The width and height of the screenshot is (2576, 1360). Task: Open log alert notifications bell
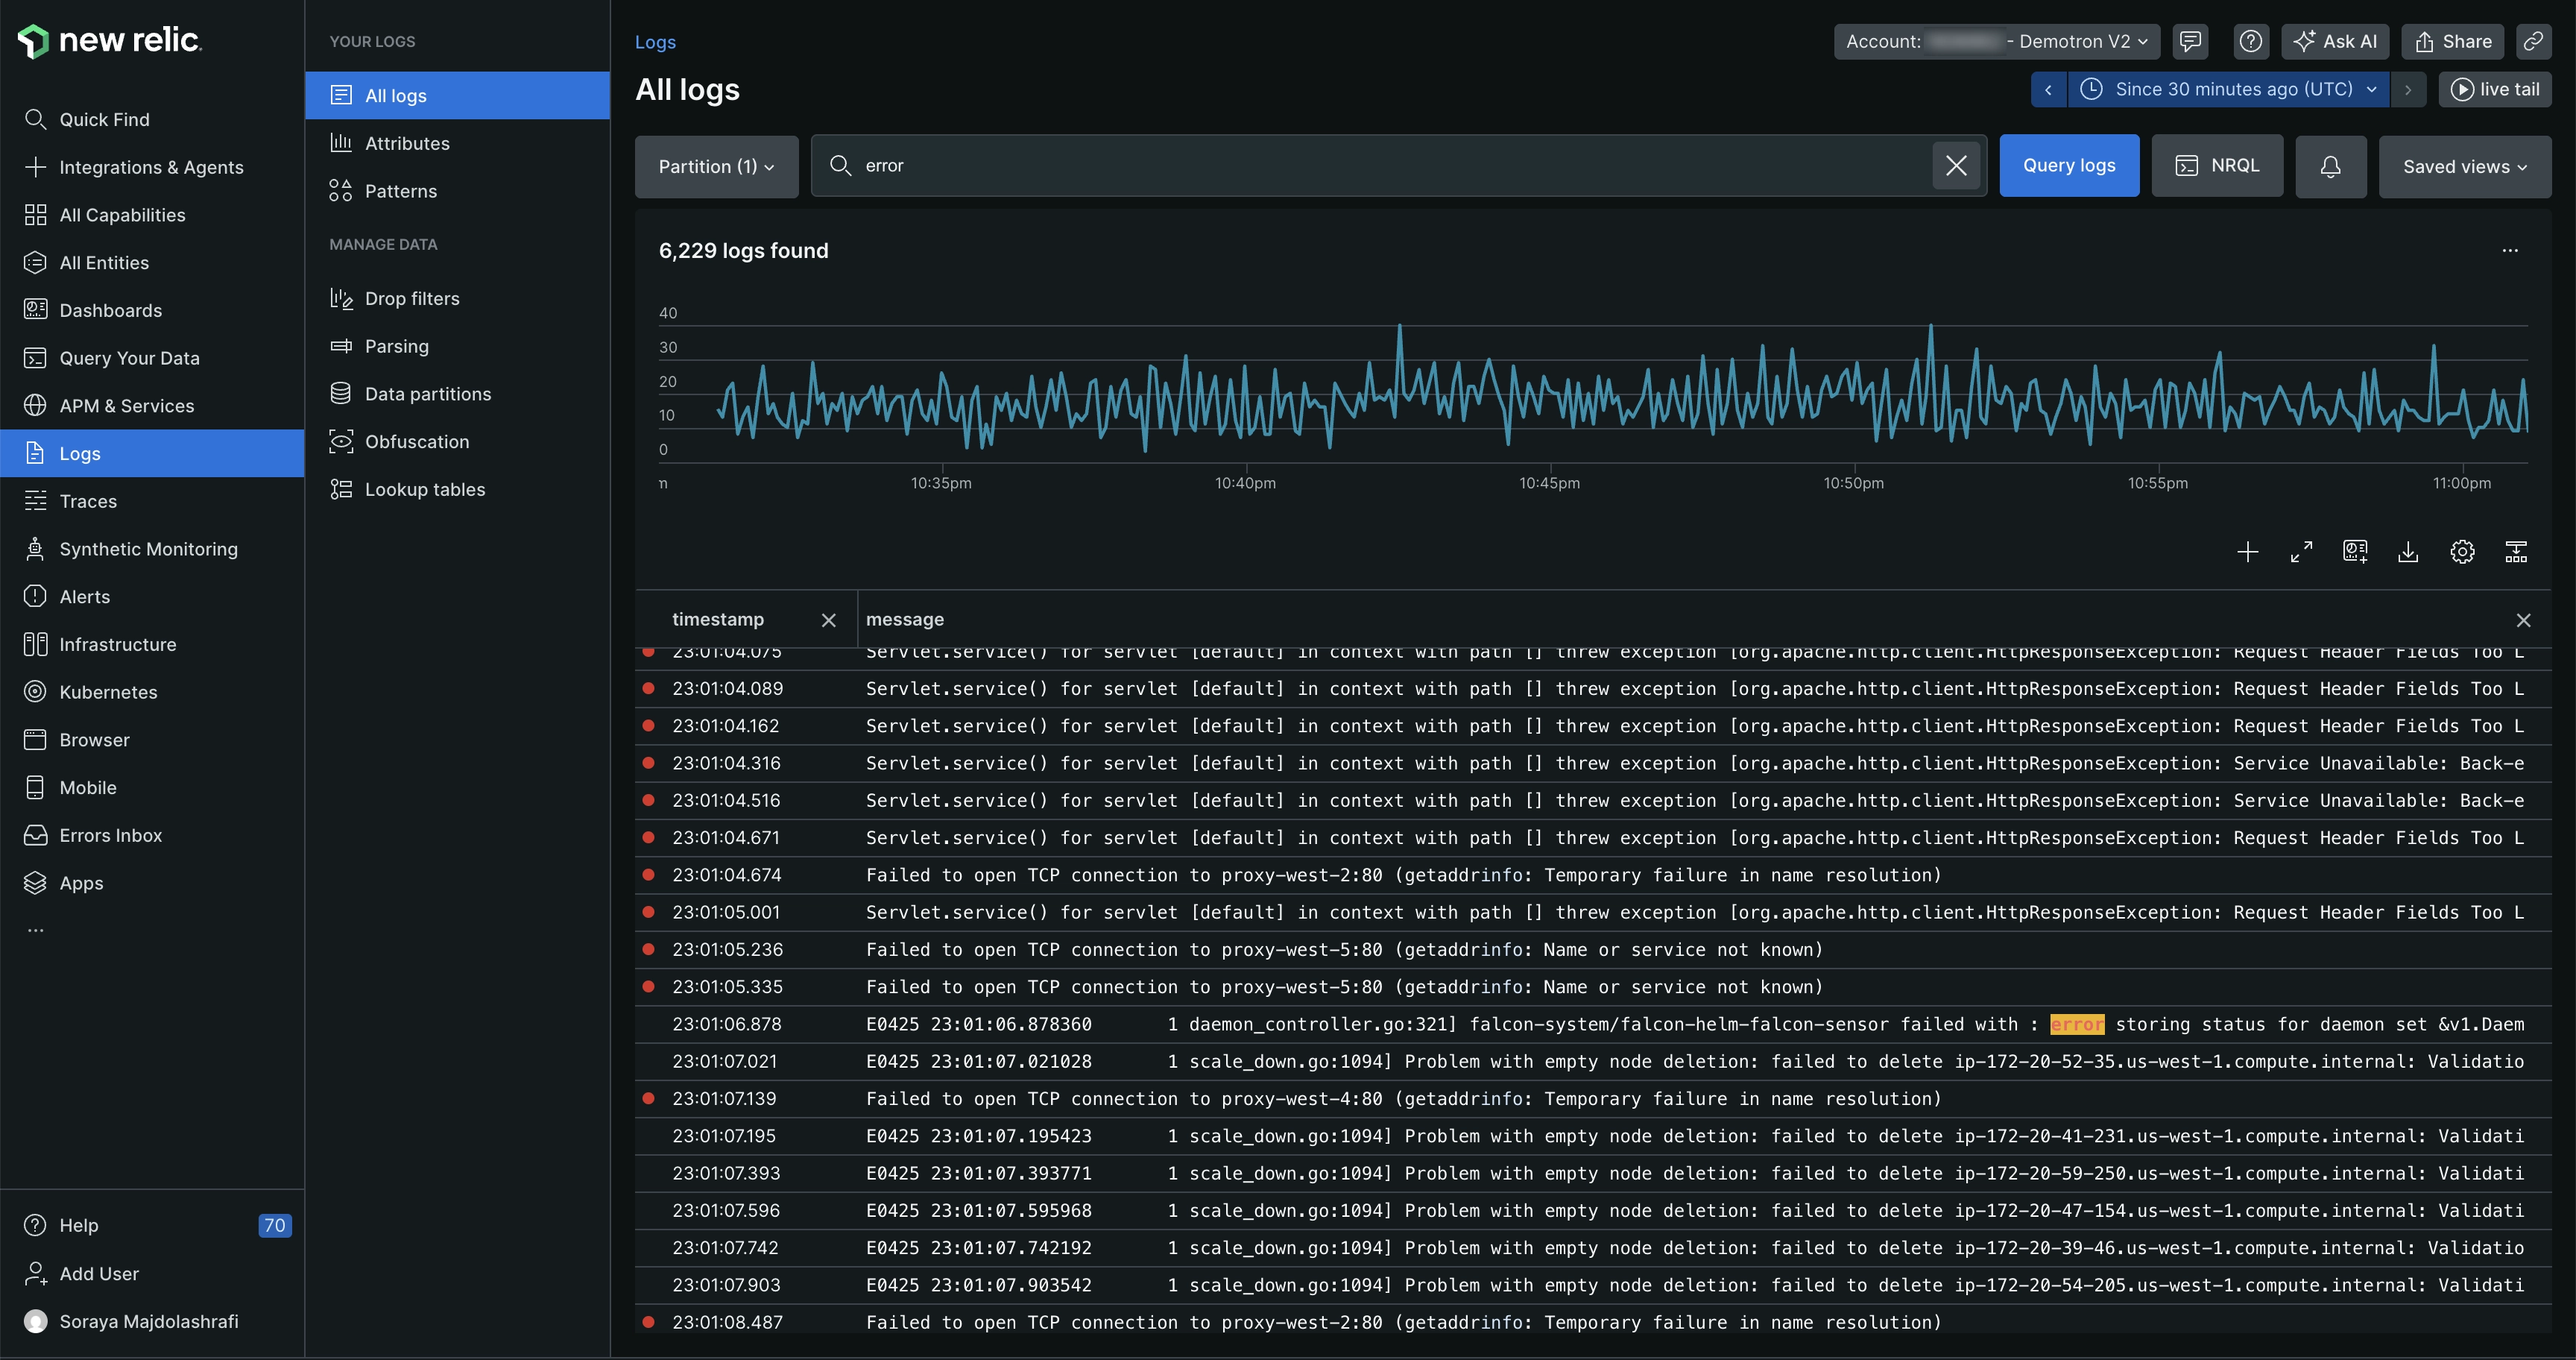2330,166
